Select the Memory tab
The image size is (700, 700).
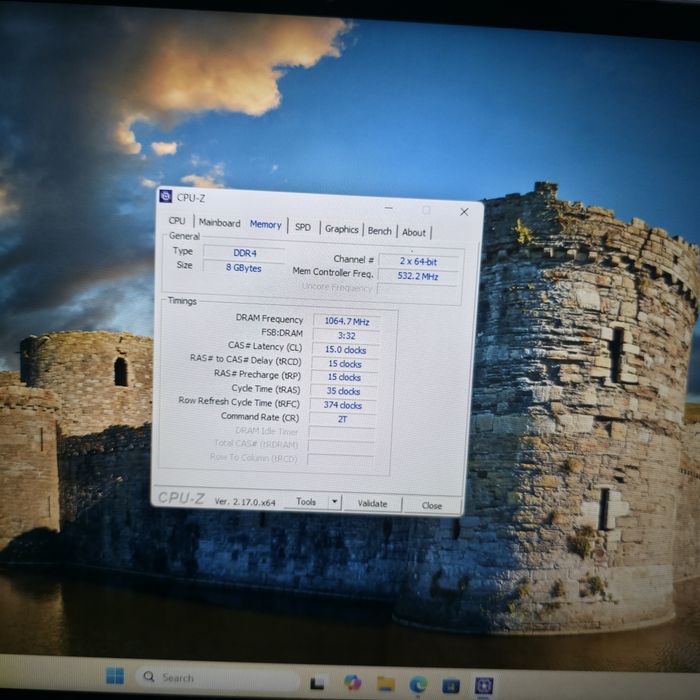266,225
